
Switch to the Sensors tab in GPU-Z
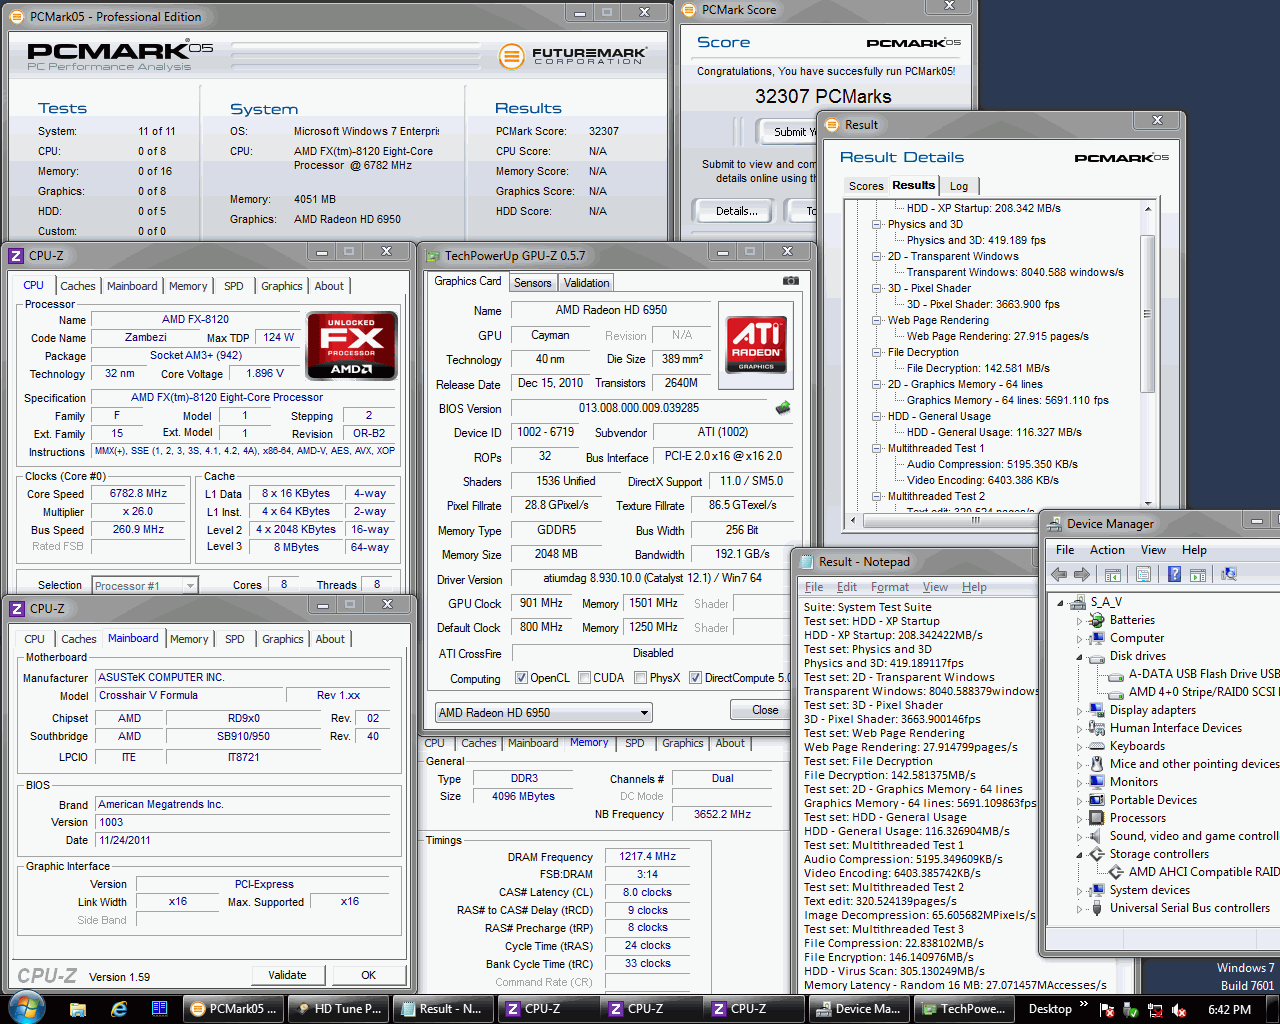pyautogui.click(x=532, y=283)
